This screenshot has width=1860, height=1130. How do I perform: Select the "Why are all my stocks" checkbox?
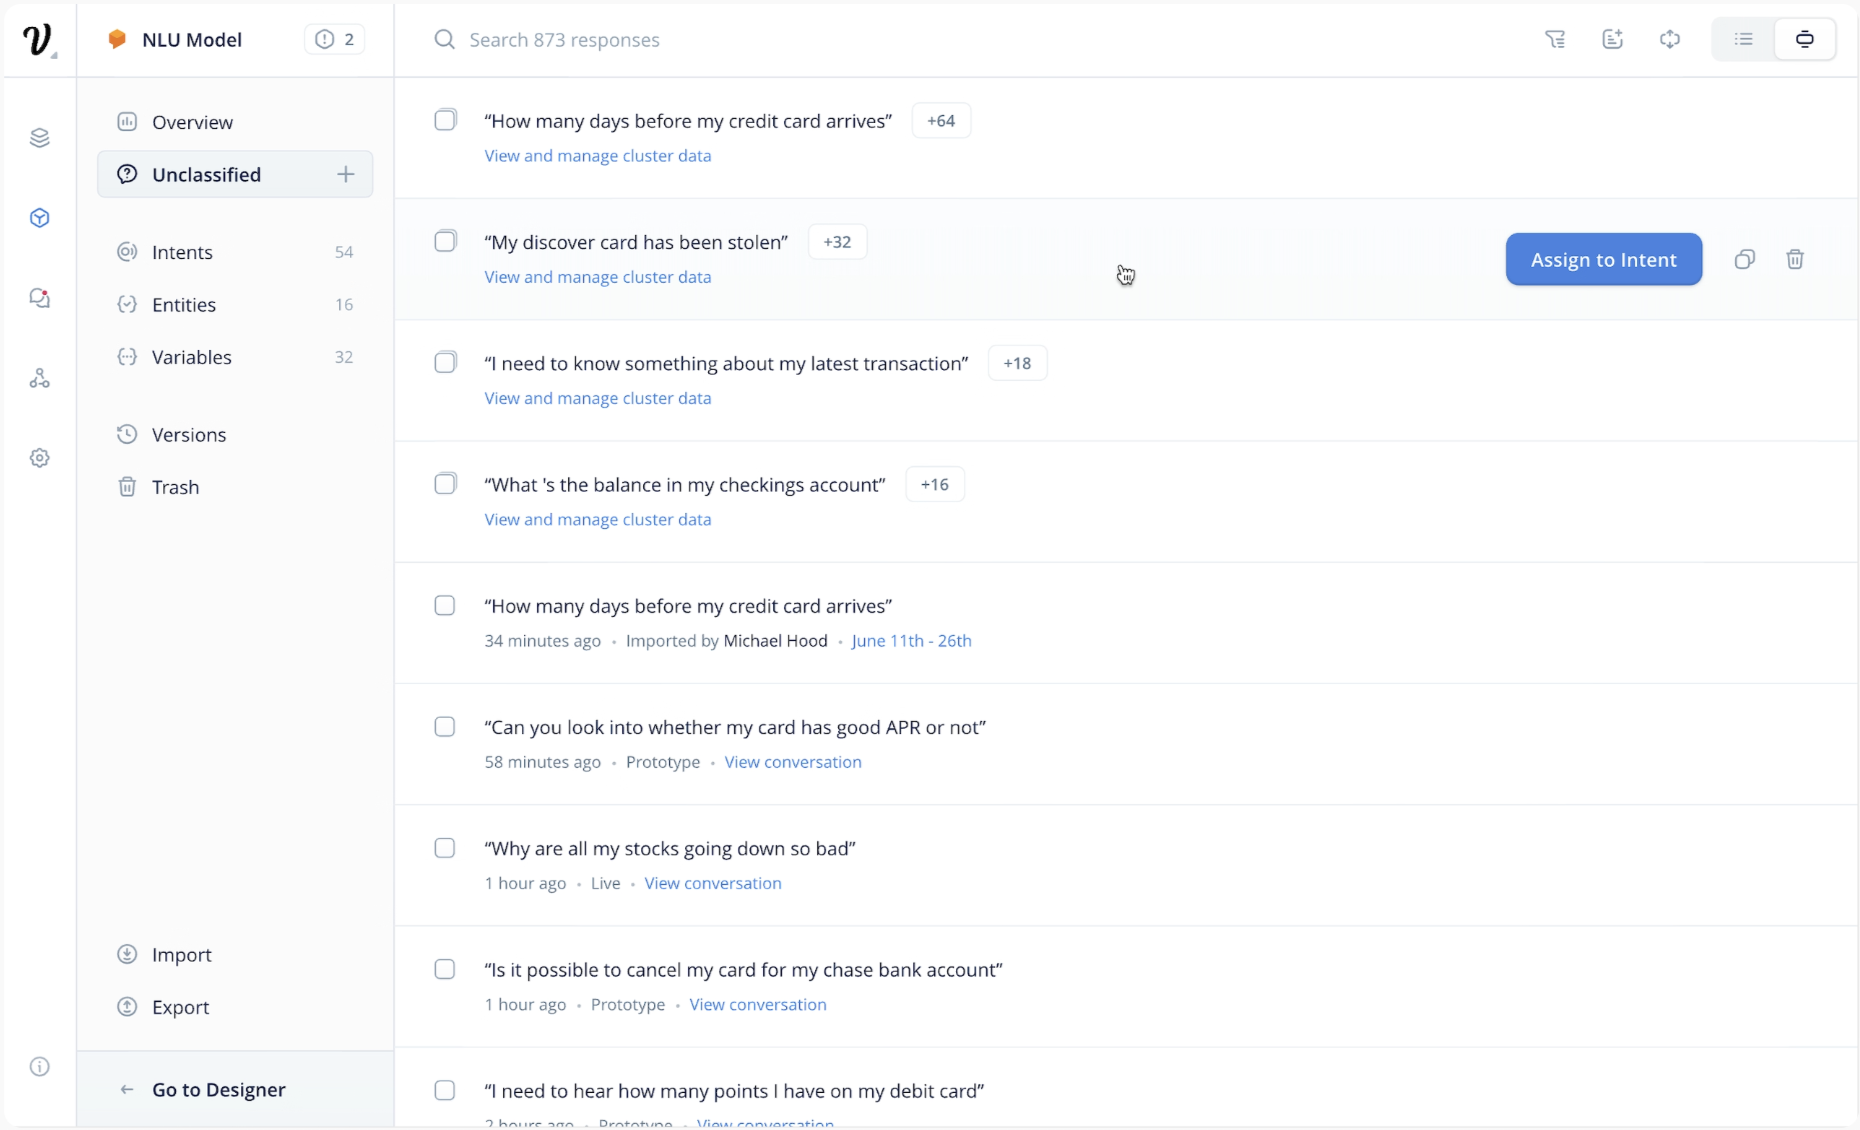point(445,848)
